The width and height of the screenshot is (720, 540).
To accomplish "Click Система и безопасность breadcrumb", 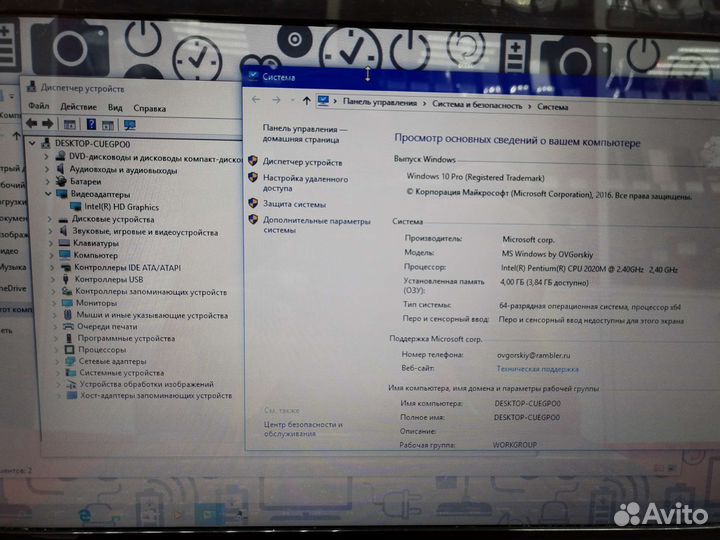I will tap(477, 105).
